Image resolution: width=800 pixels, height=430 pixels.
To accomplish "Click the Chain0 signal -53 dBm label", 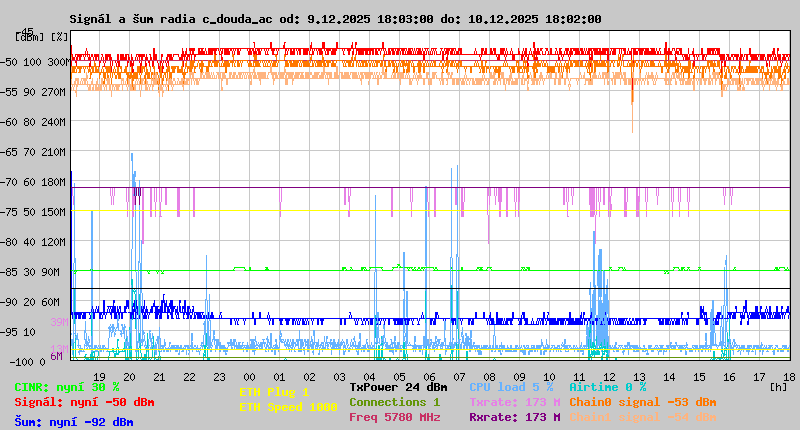I will click(x=642, y=402).
